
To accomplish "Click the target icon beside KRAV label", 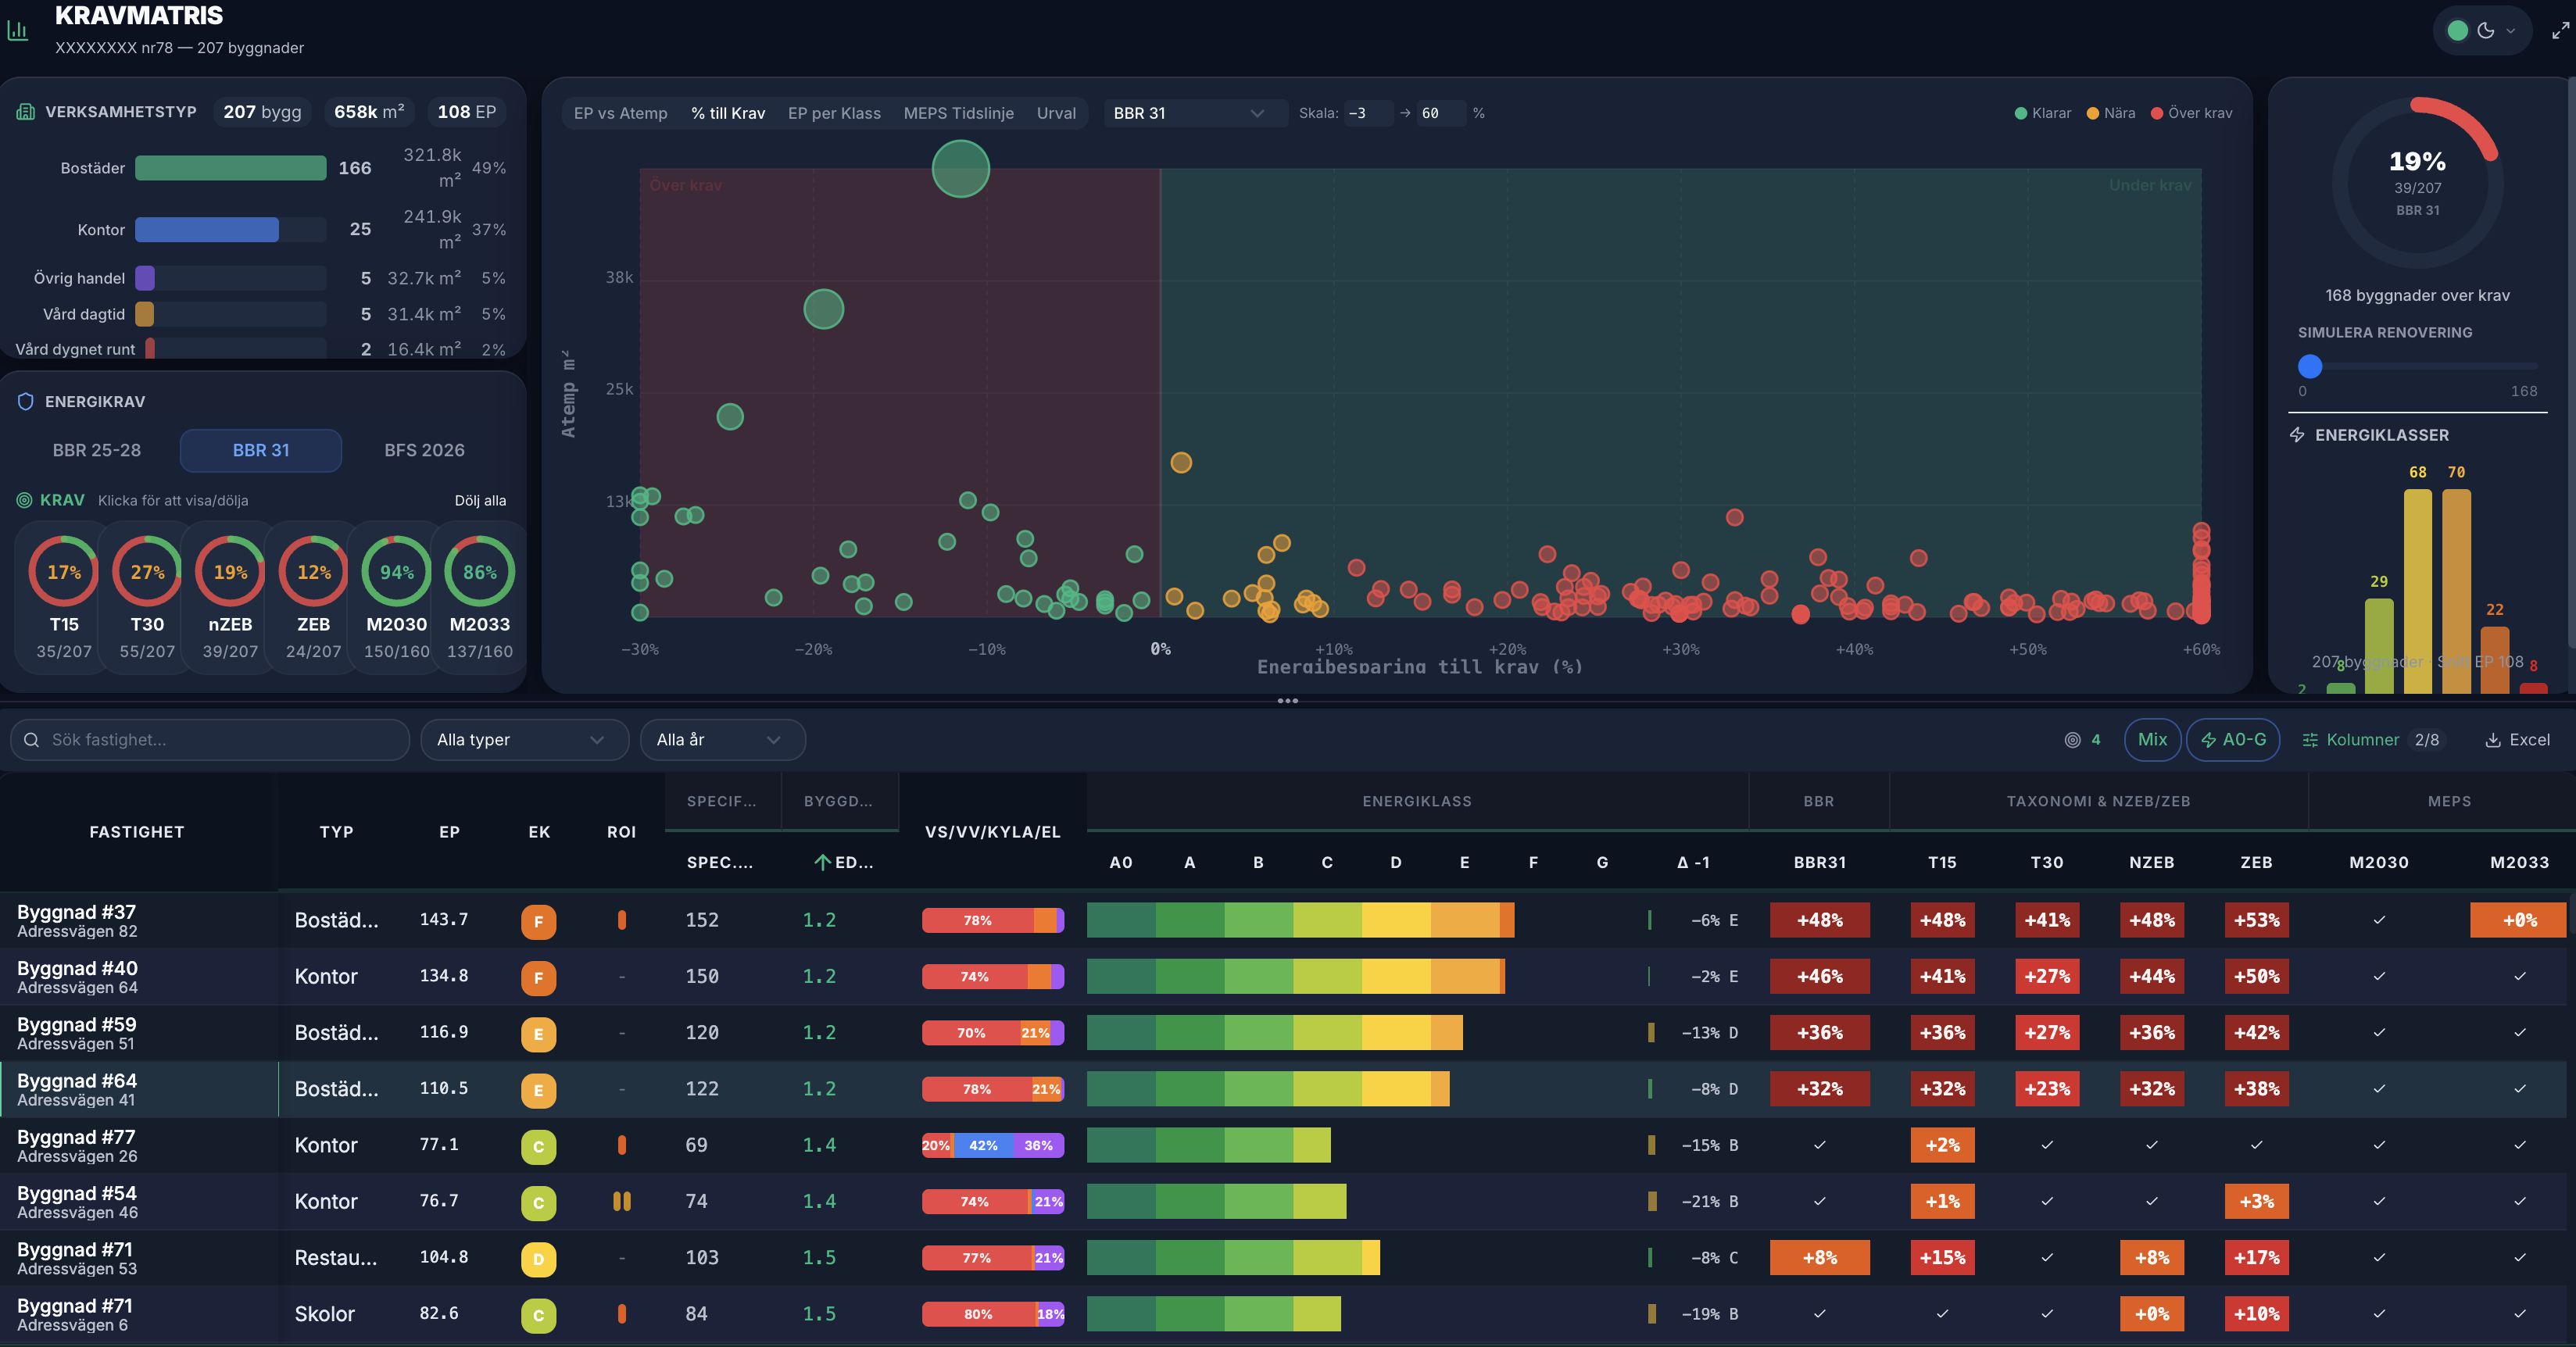I will (x=24, y=500).
